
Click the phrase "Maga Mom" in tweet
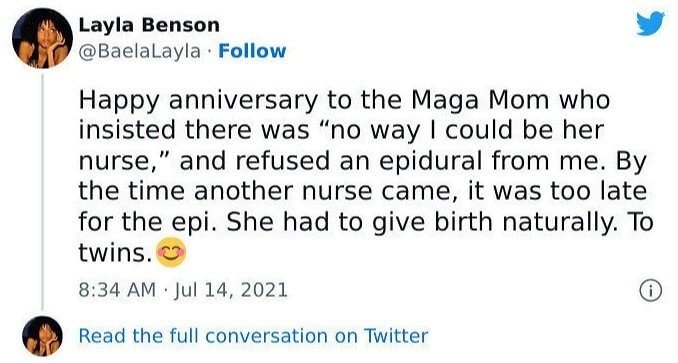click(x=480, y=100)
